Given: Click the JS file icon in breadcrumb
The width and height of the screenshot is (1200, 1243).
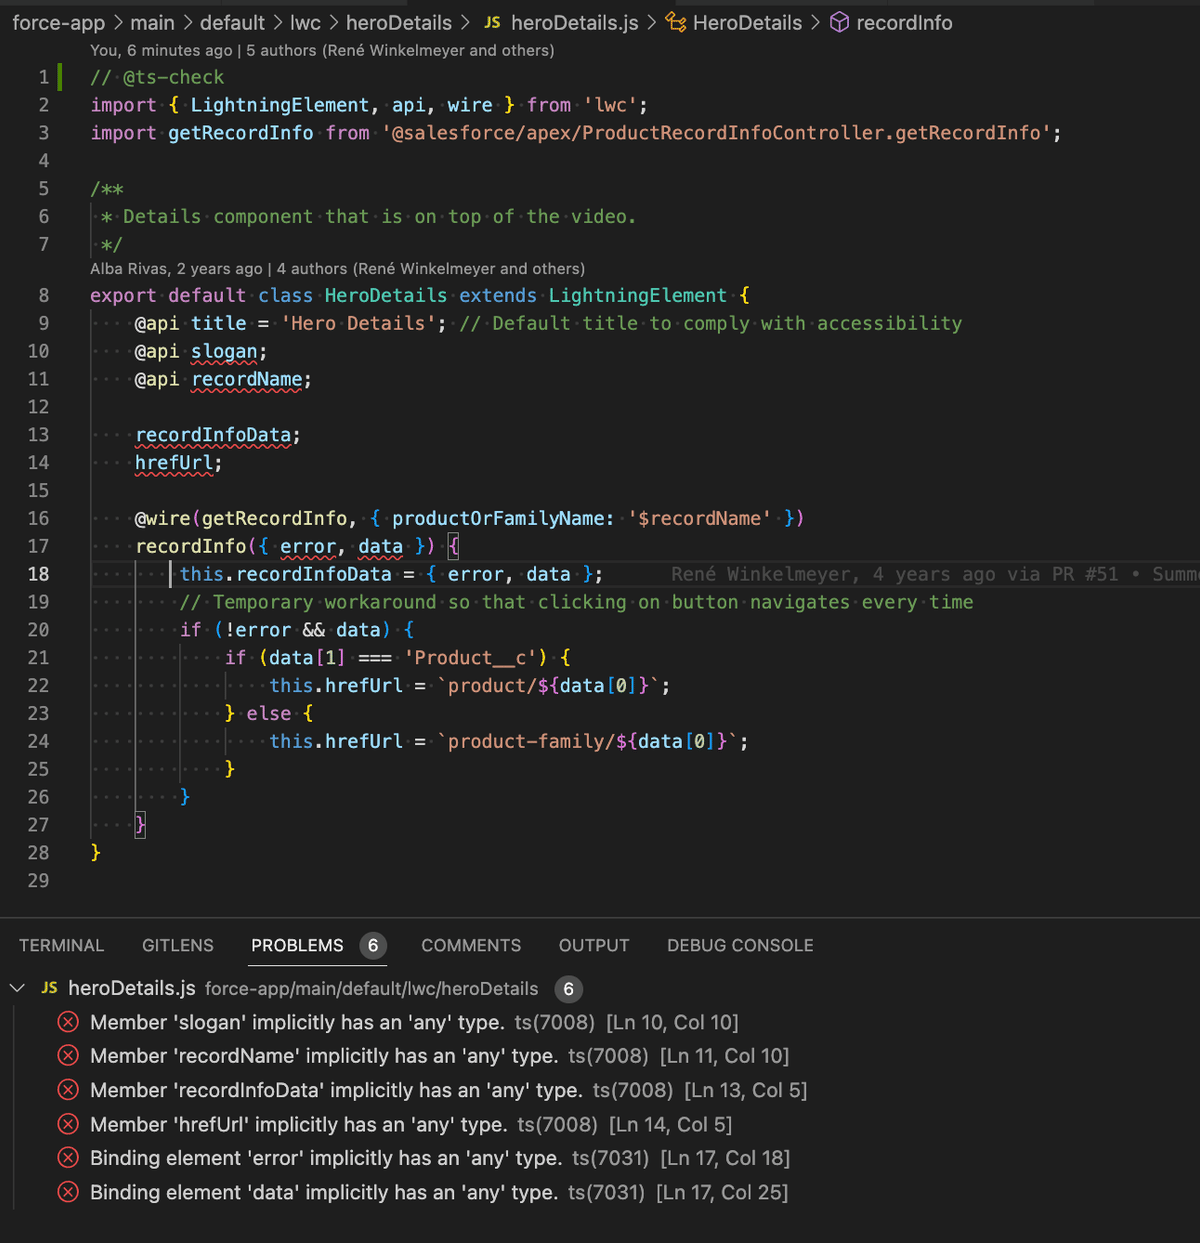Looking at the screenshot, I should (x=492, y=22).
